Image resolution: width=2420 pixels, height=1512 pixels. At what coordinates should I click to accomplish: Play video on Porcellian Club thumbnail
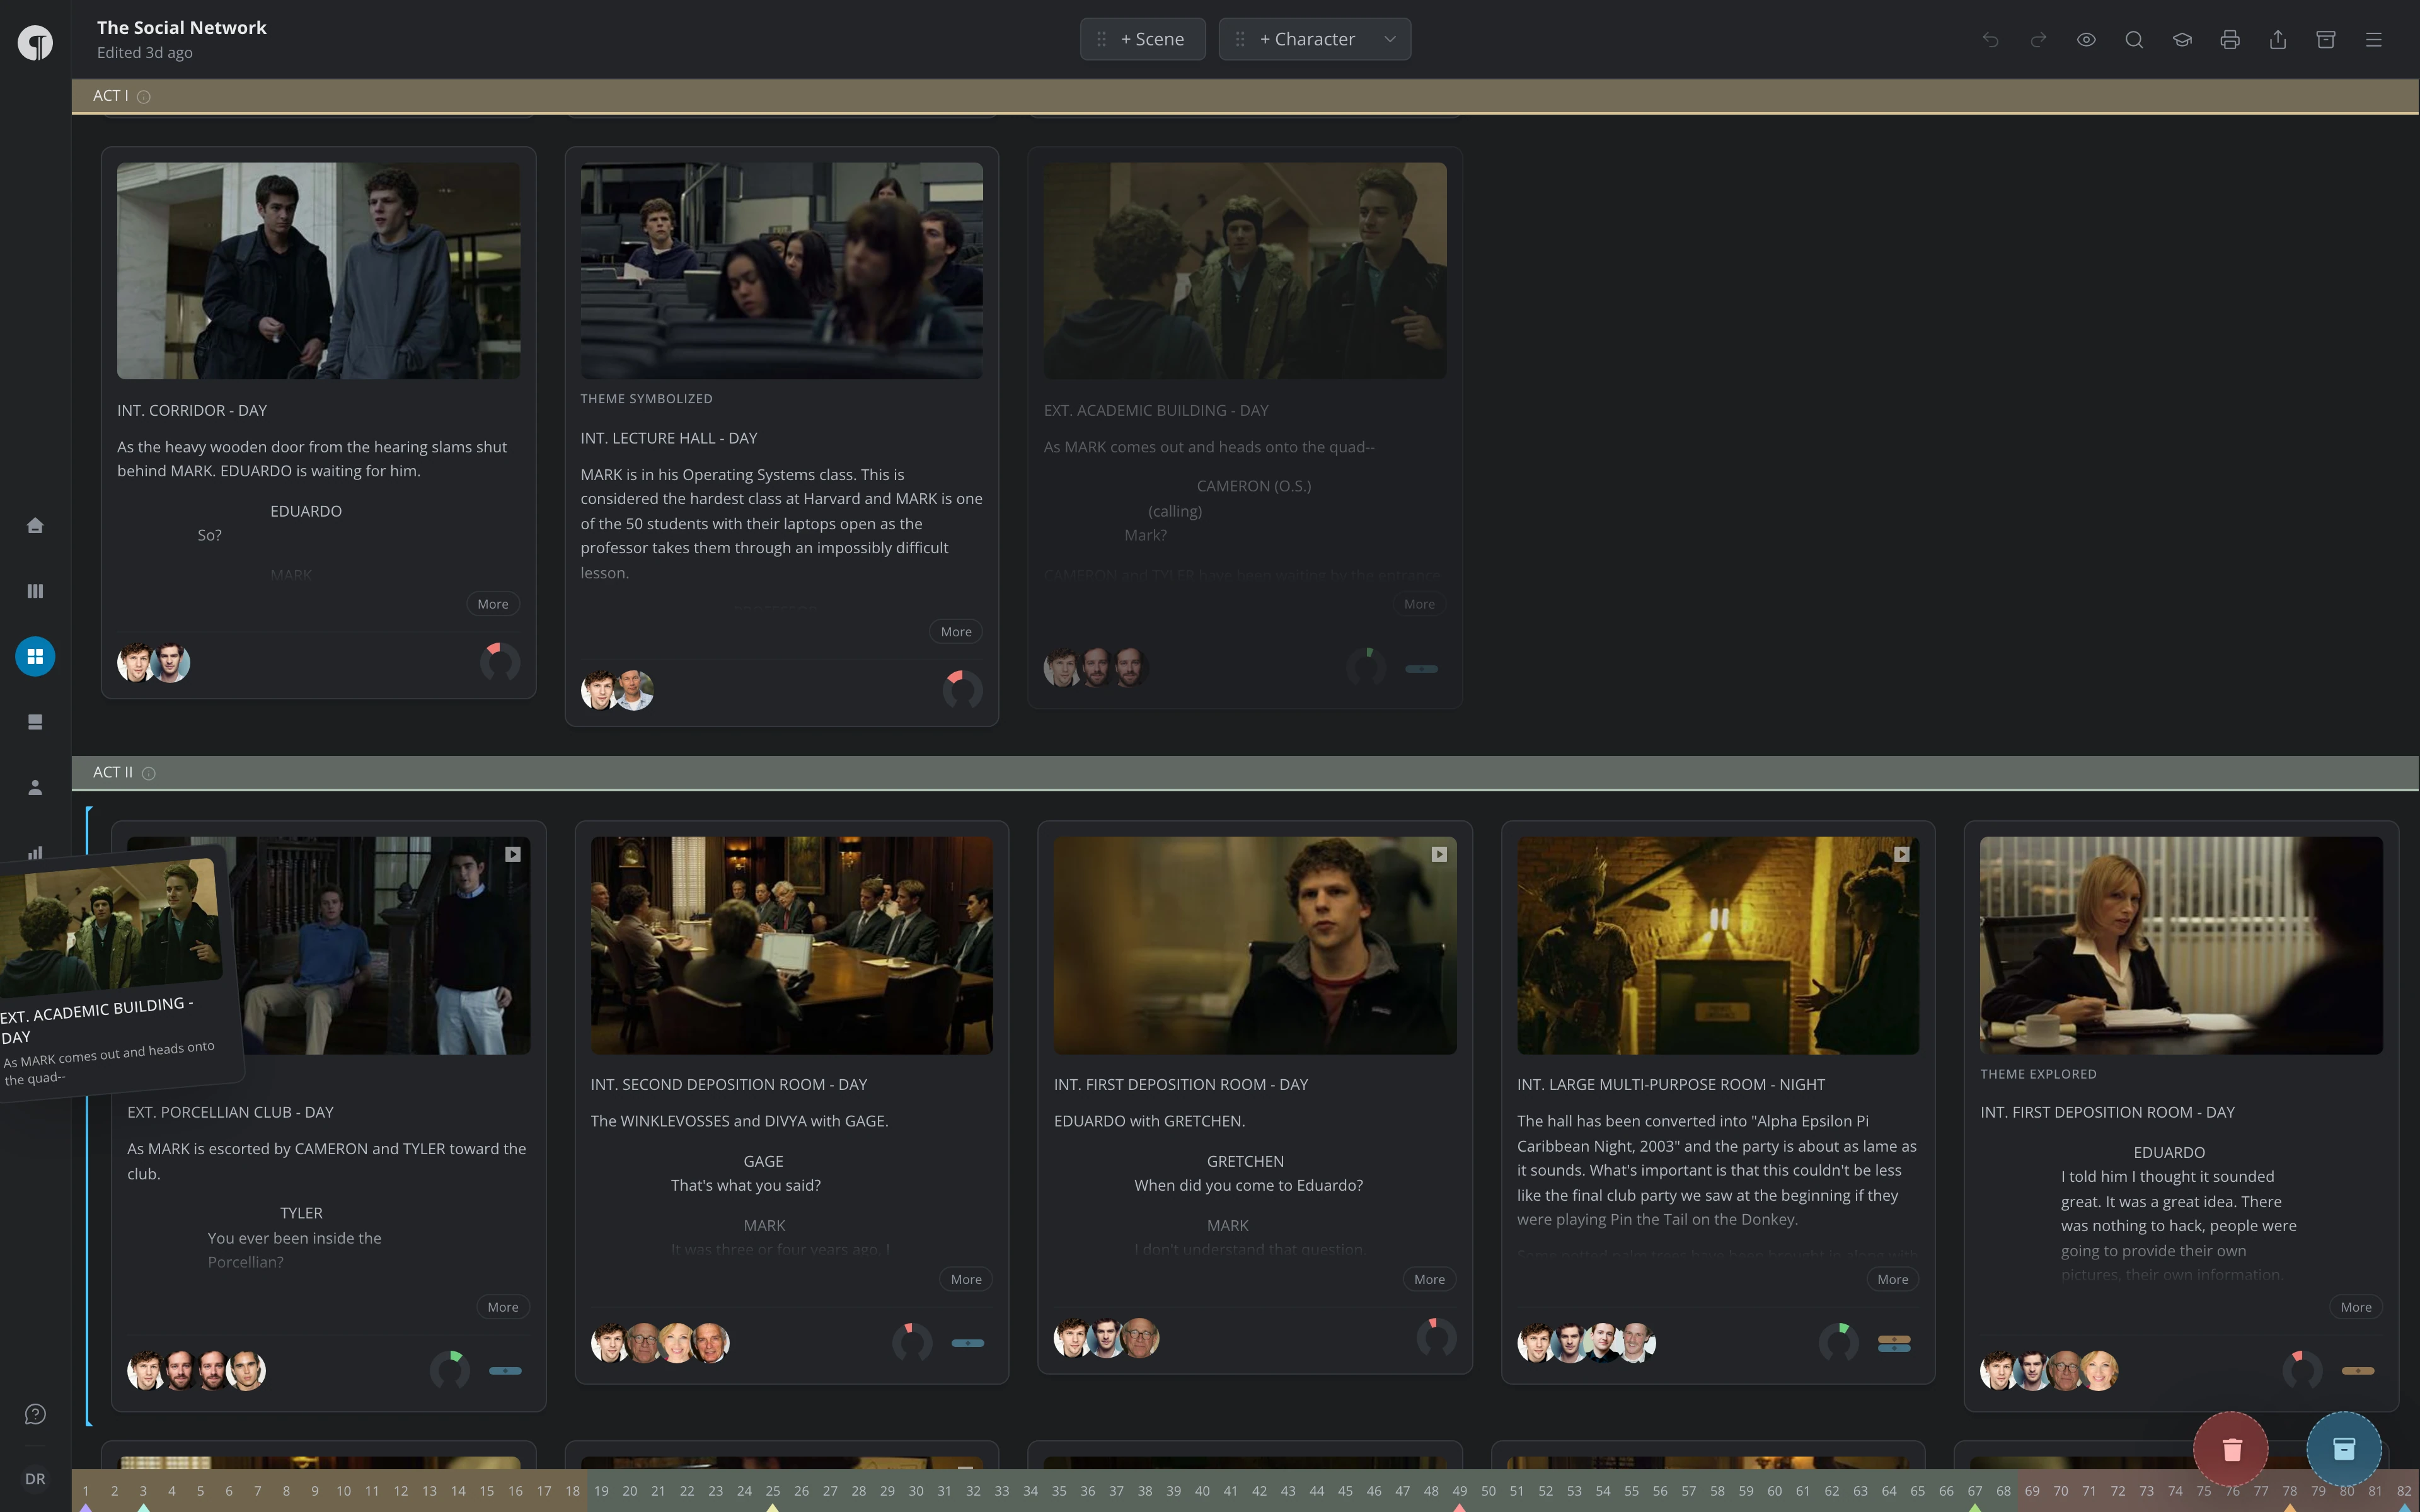513,854
